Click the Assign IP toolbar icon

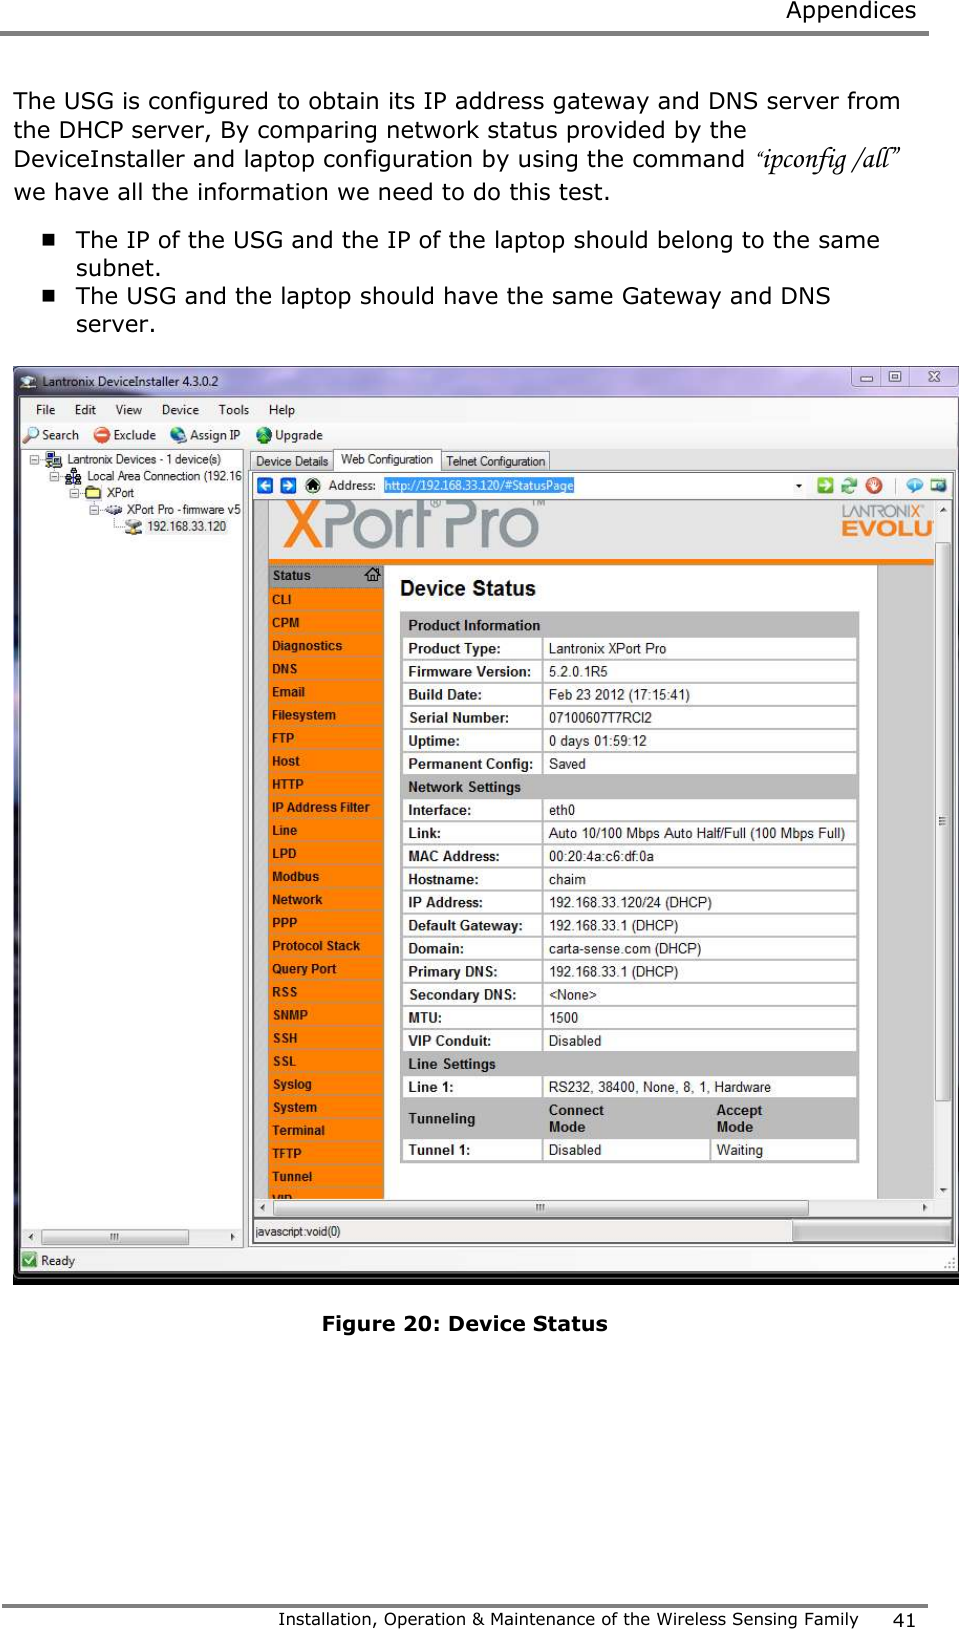click(x=178, y=435)
